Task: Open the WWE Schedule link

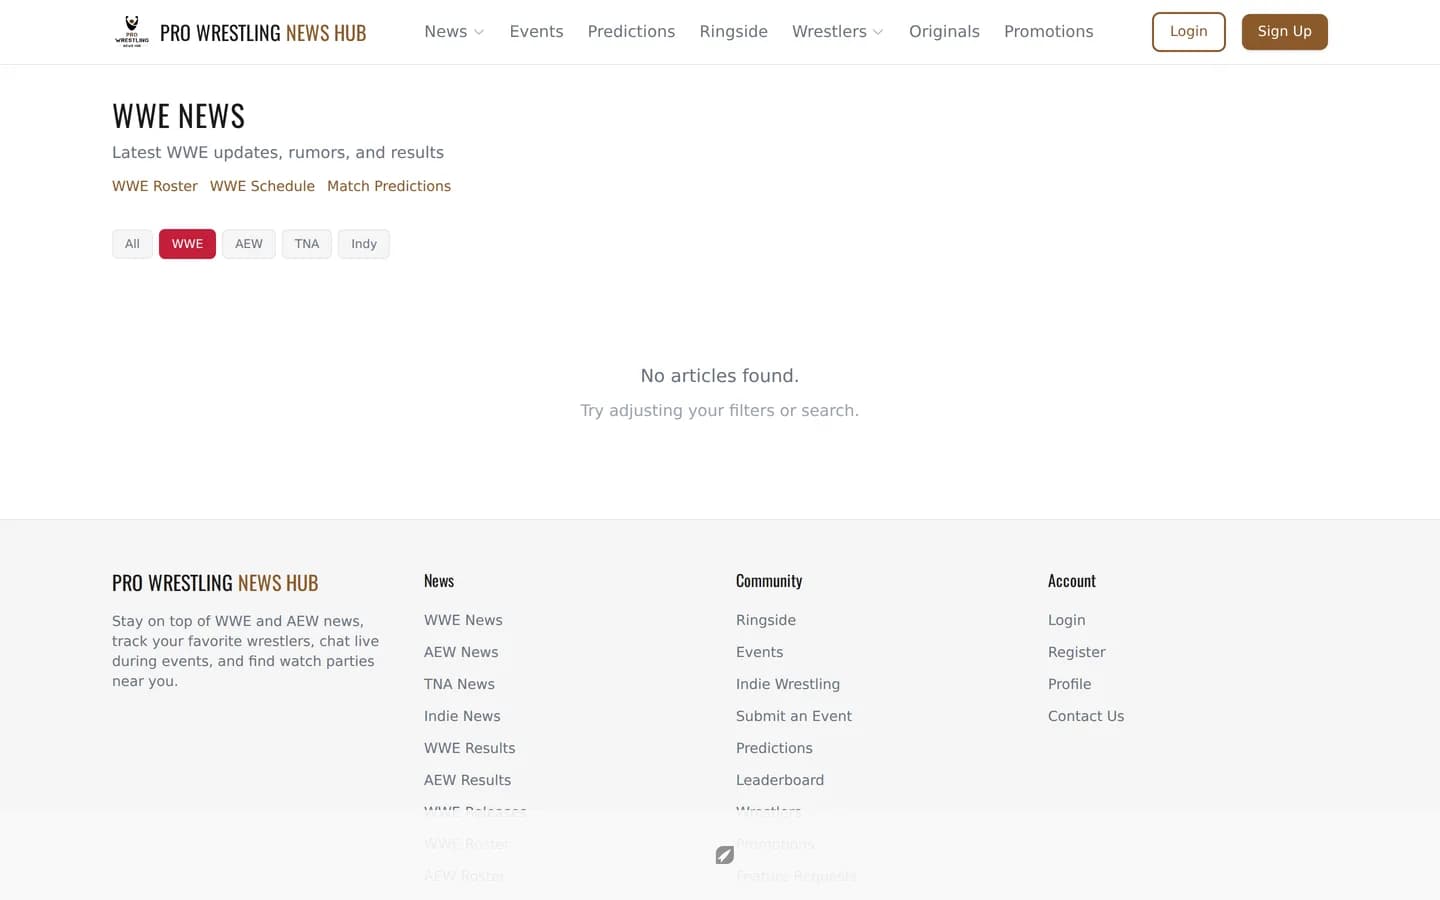Action: click(x=262, y=186)
